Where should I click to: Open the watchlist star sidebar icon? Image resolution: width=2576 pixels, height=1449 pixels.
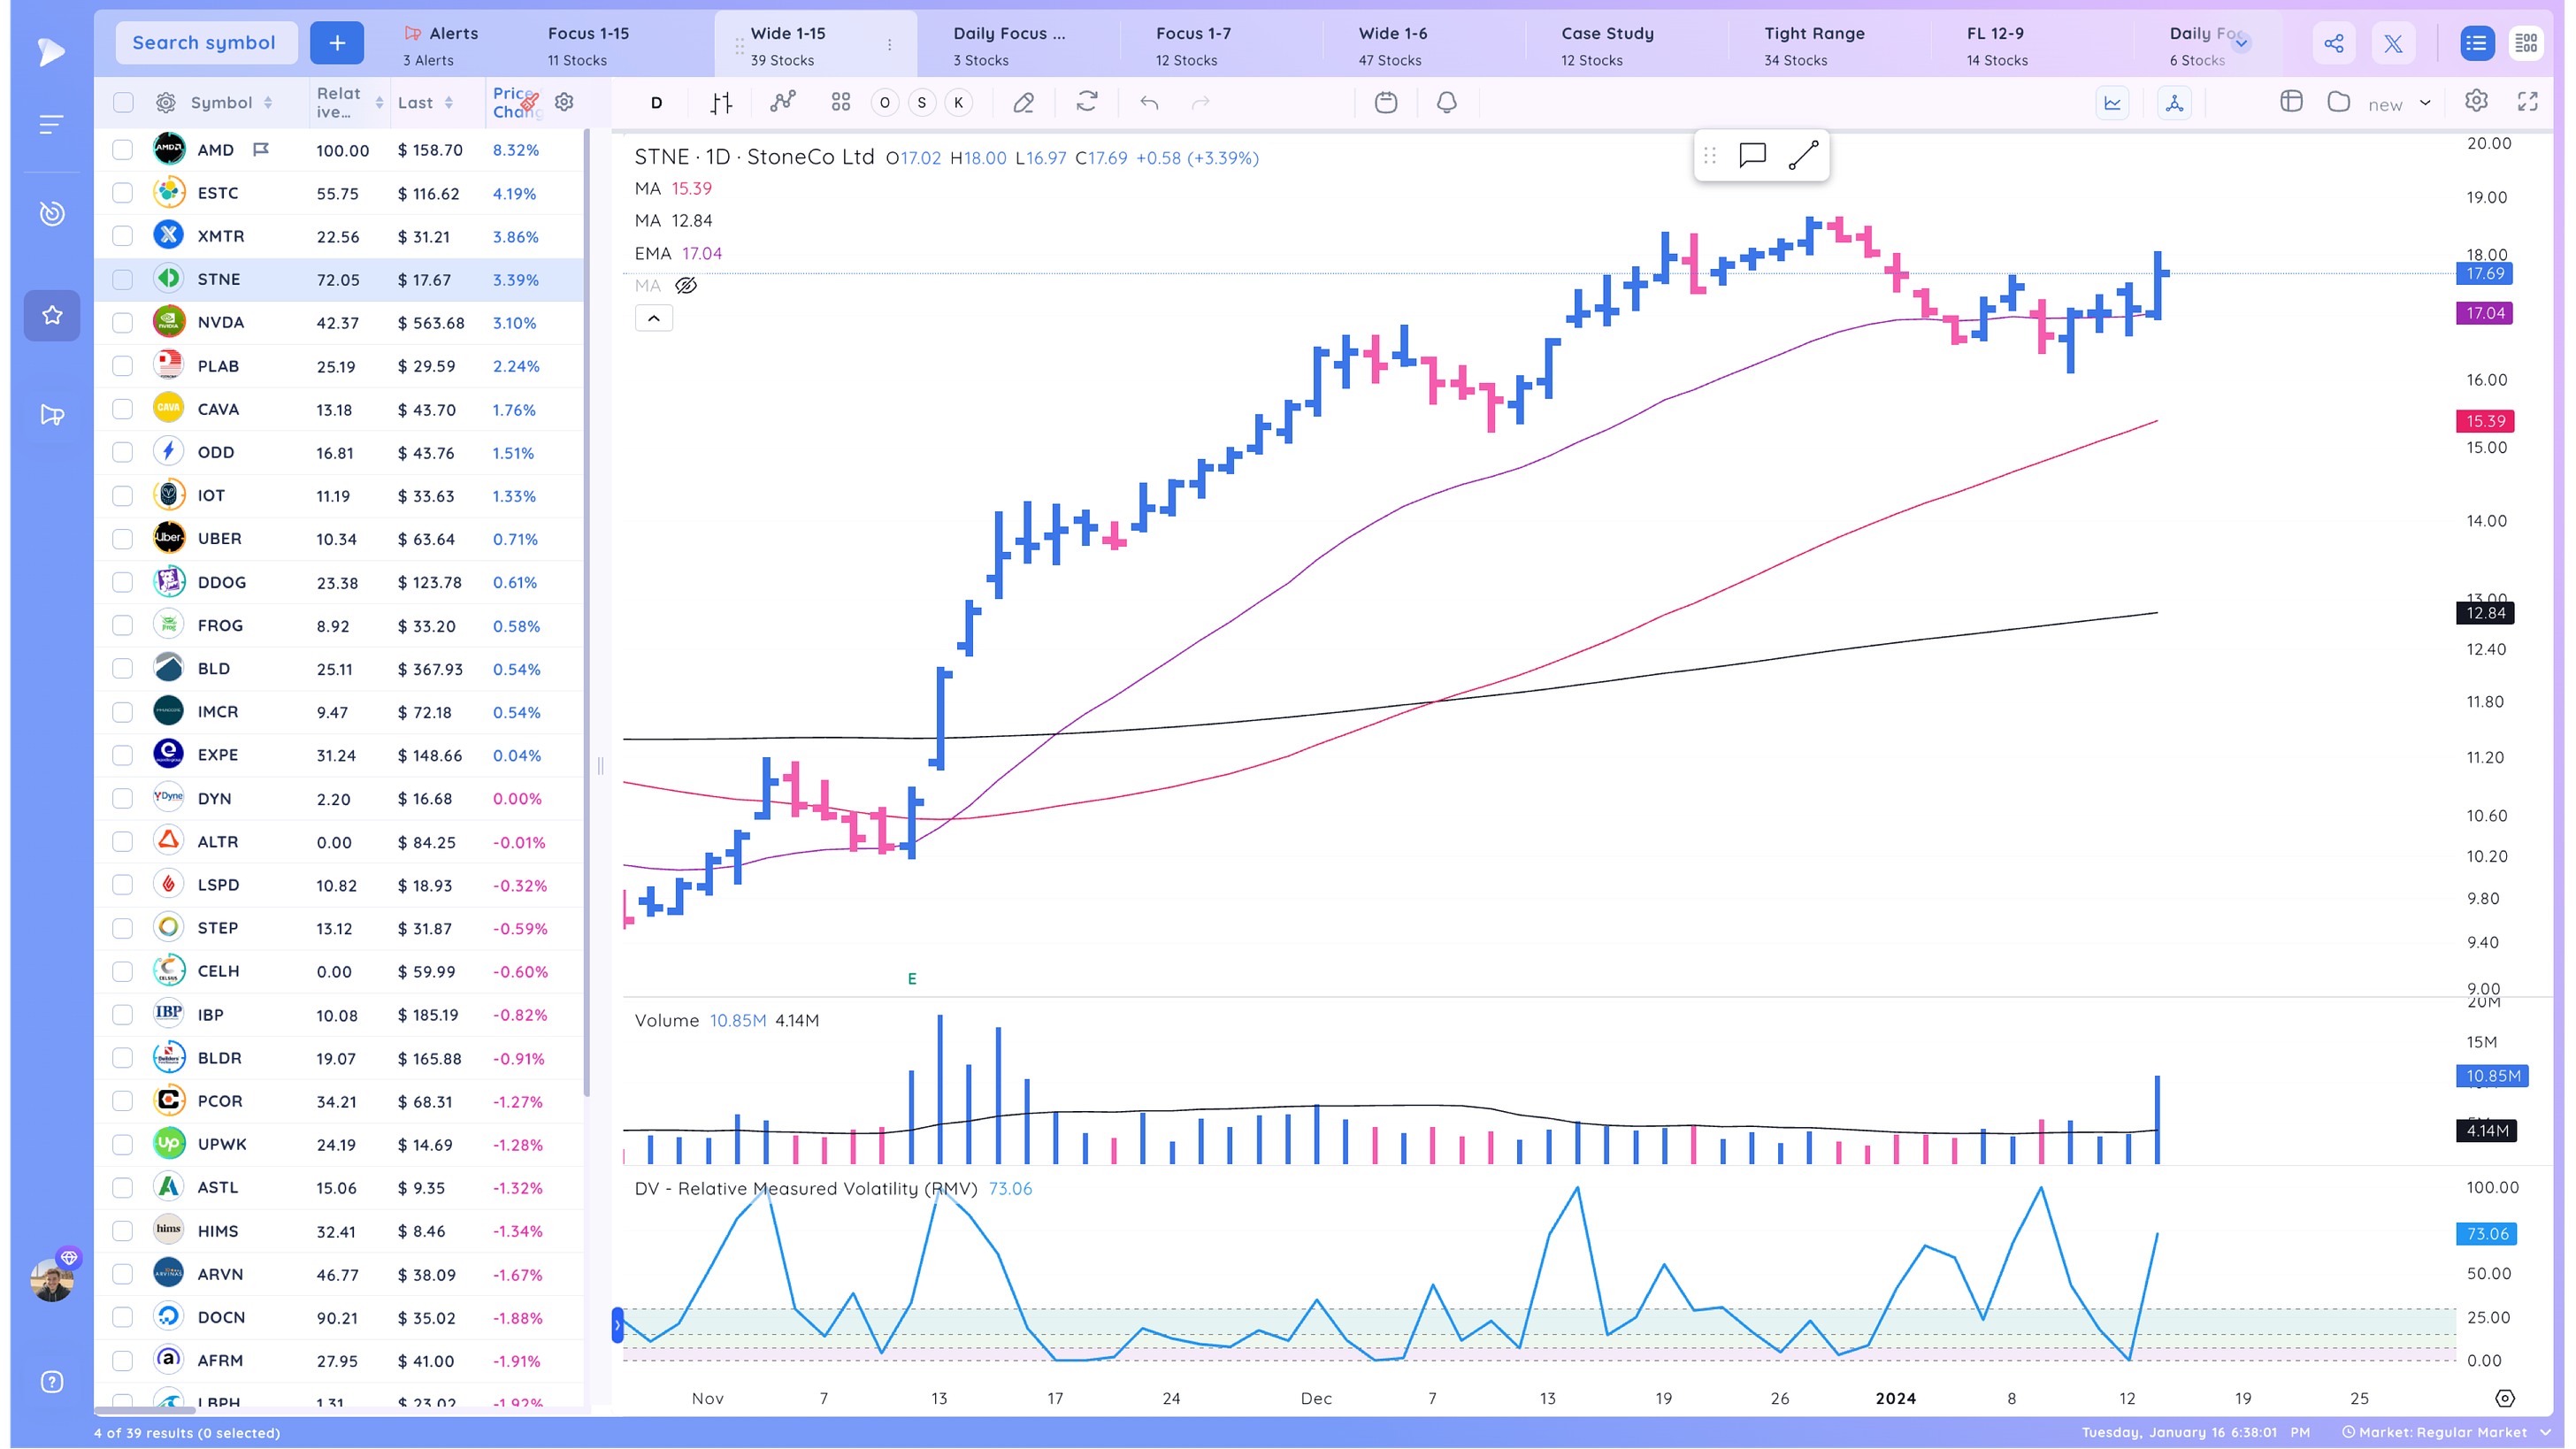point(52,315)
